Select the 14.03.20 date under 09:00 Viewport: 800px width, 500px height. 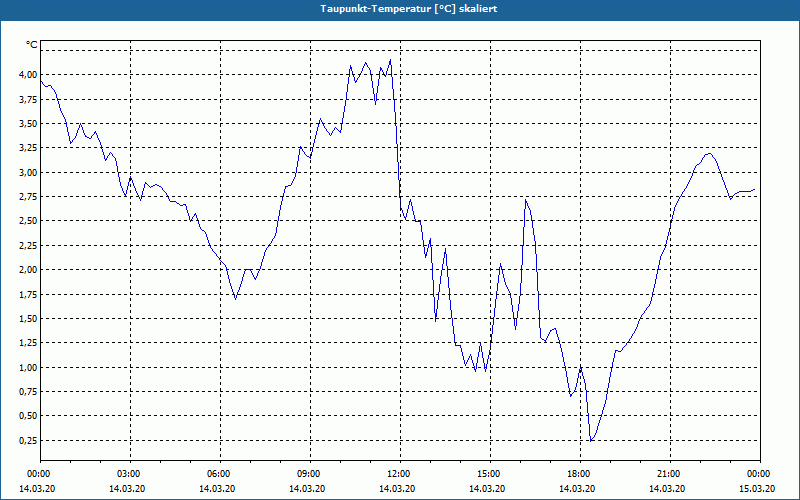click(x=307, y=488)
